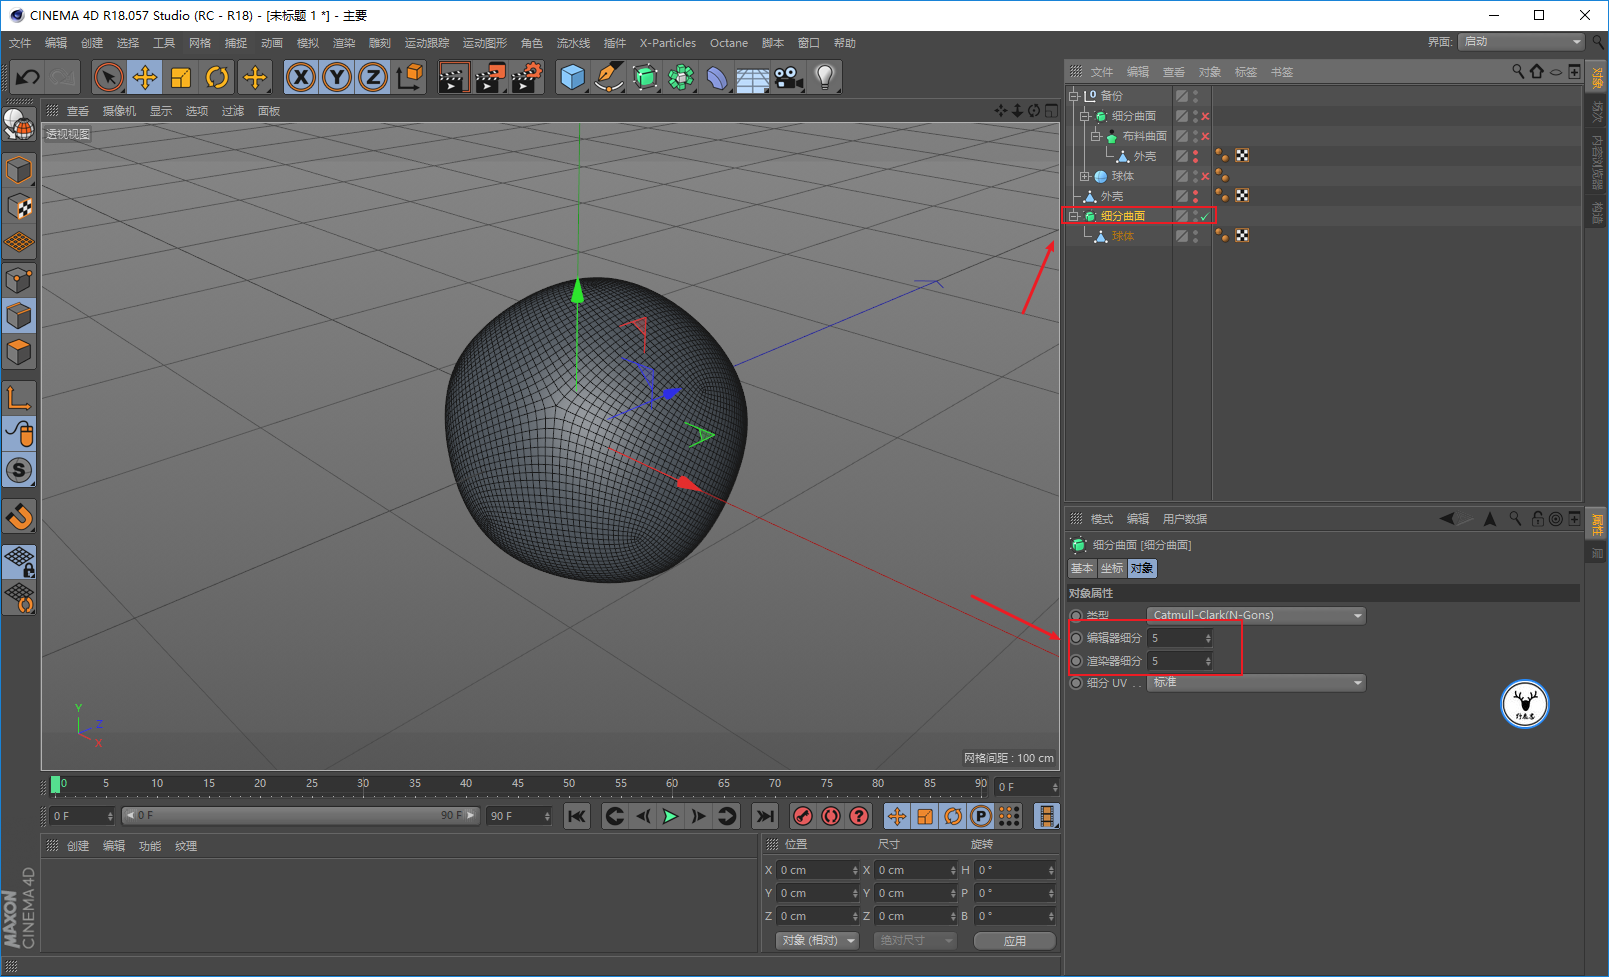Open the 文件 menu in main menubar
The image size is (1609, 977).
click(x=20, y=43)
